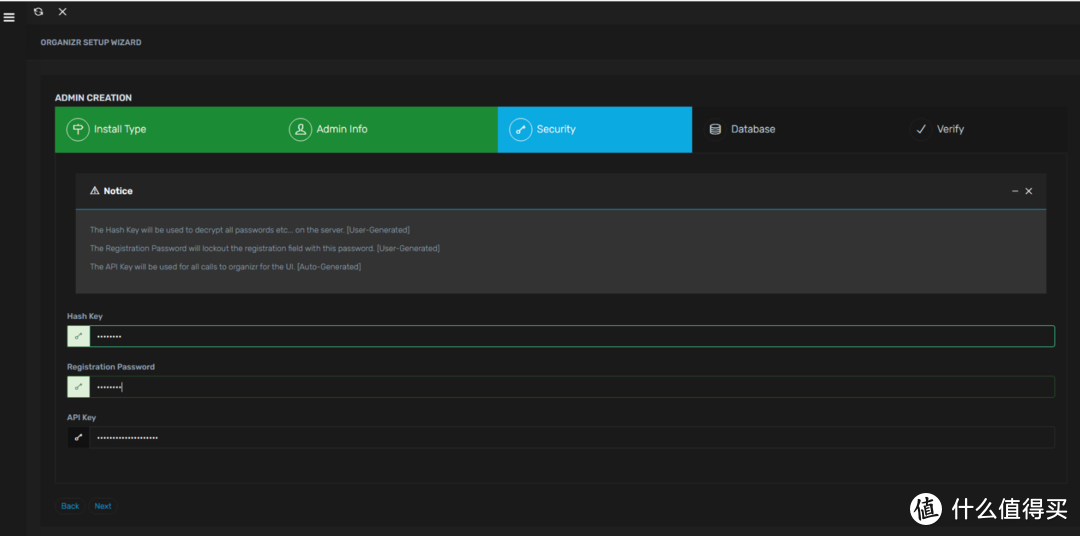The height and width of the screenshot is (536, 1080).
Task: Click the Admin Info user icon
Action: 300,129
